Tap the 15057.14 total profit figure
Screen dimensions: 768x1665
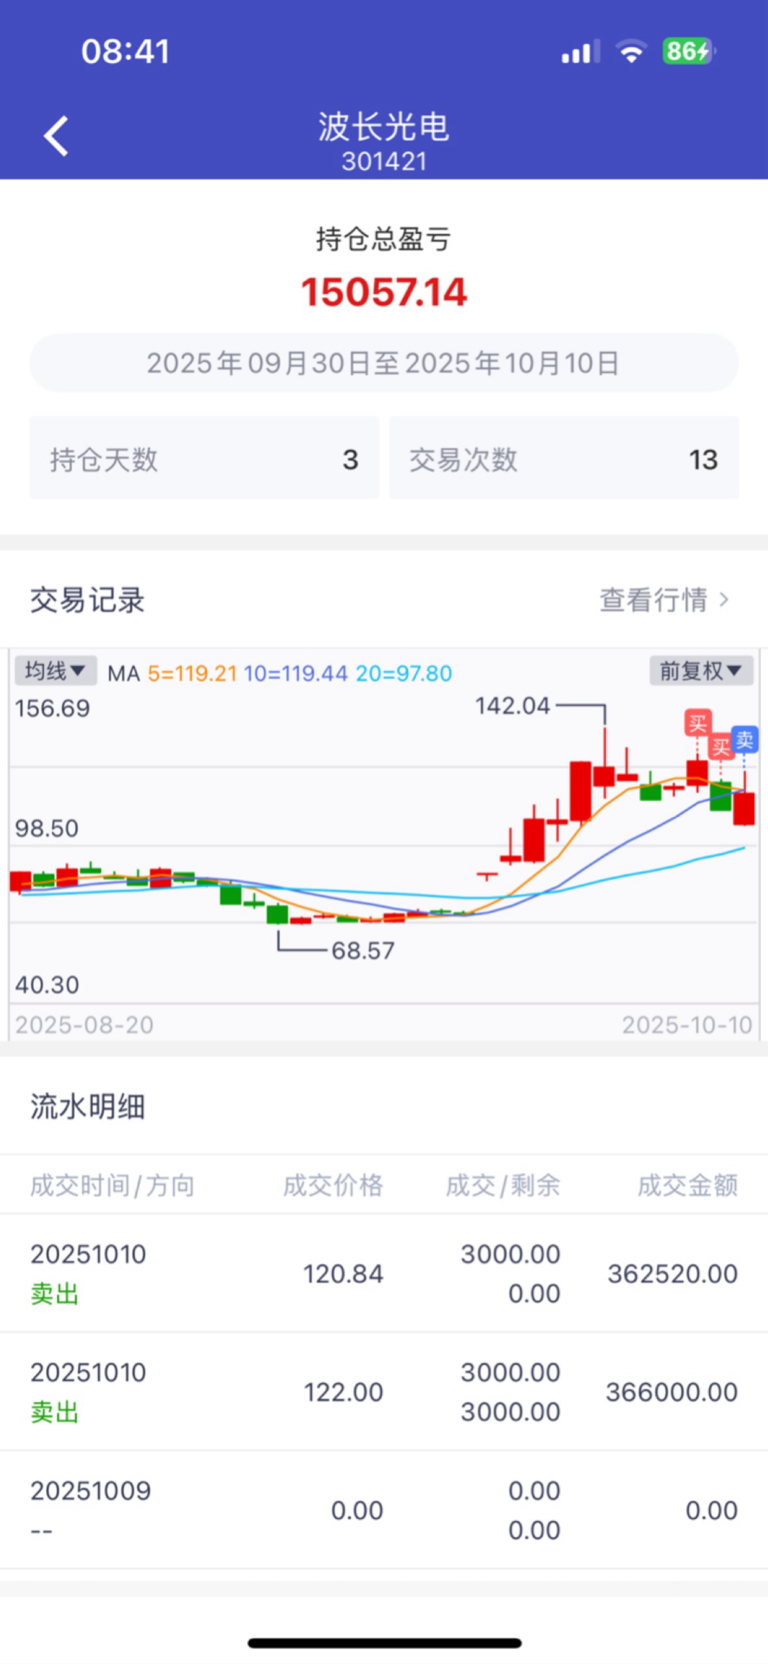[x=384, y=292]
